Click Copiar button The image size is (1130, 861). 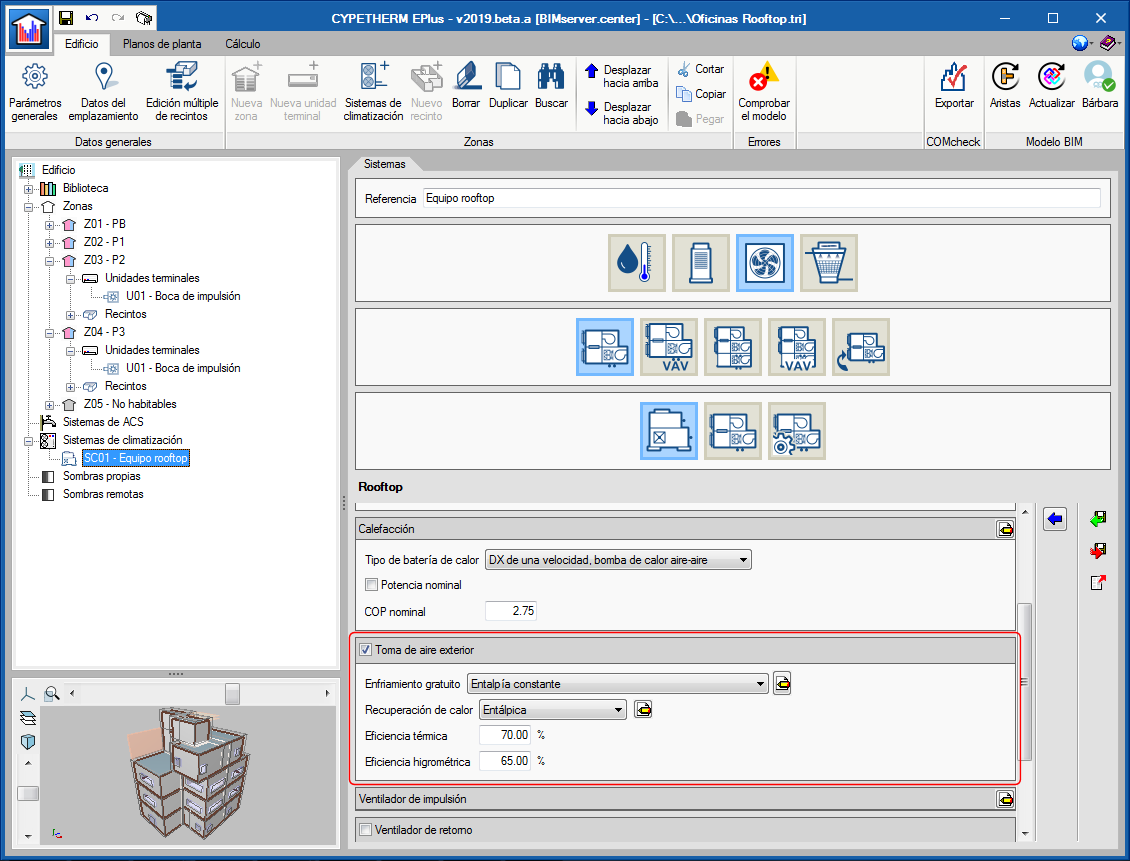[x=701, y=94]
